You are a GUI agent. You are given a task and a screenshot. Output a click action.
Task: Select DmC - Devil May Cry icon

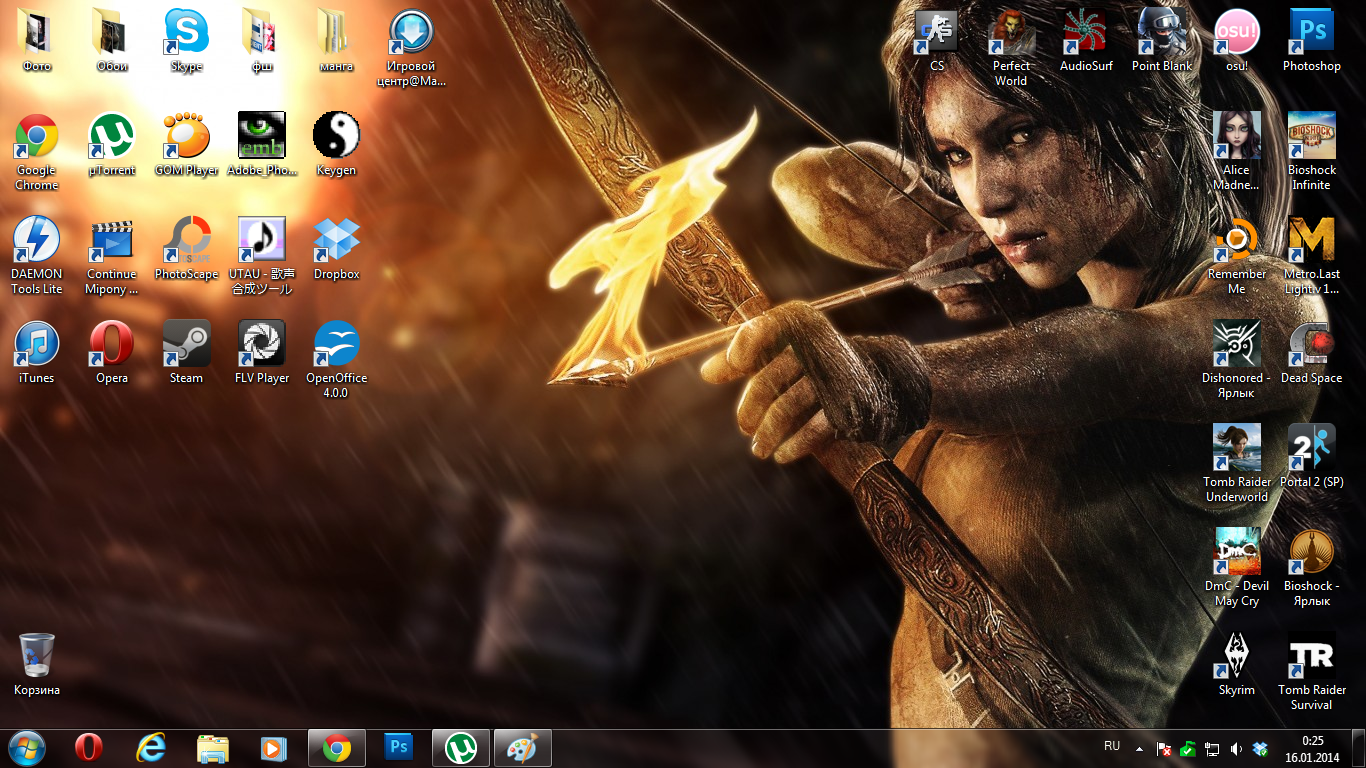(x=1237, y=567)
